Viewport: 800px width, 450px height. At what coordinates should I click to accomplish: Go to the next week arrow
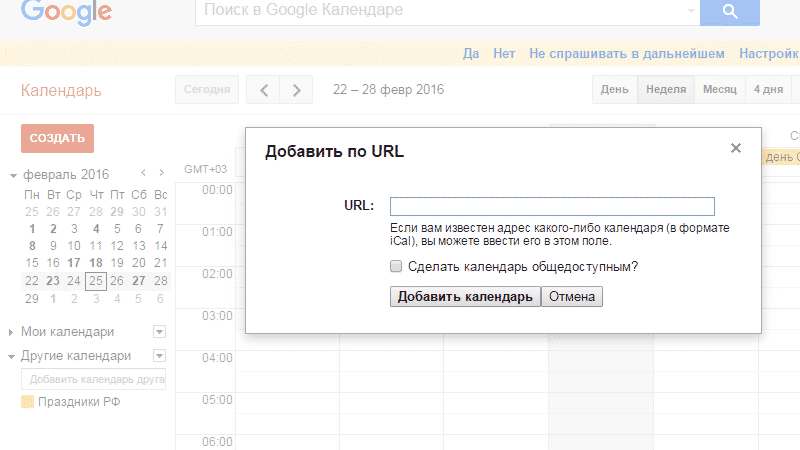(296, 90)
